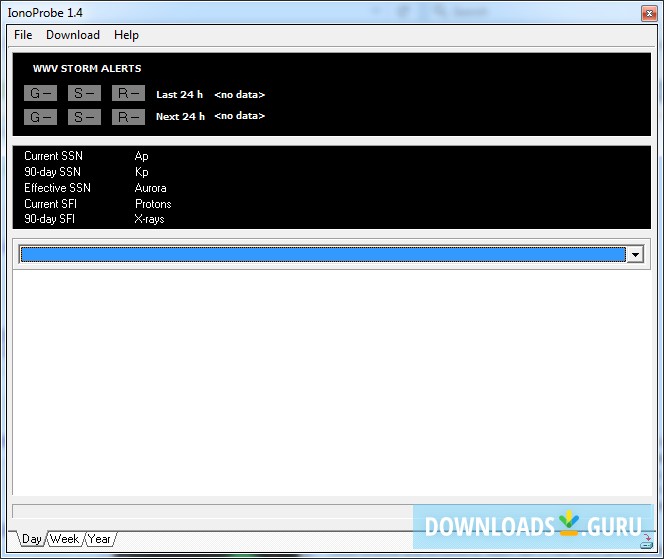Click the IonoProbe 1.4 title text
Image resolution: width=664 pixels, height=559 pixels.
(x=45, y=13)
